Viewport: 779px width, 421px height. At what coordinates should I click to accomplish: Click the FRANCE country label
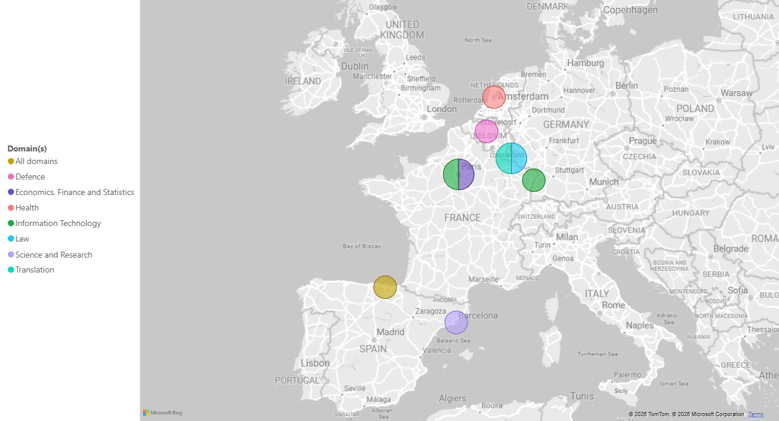point(462,218)
